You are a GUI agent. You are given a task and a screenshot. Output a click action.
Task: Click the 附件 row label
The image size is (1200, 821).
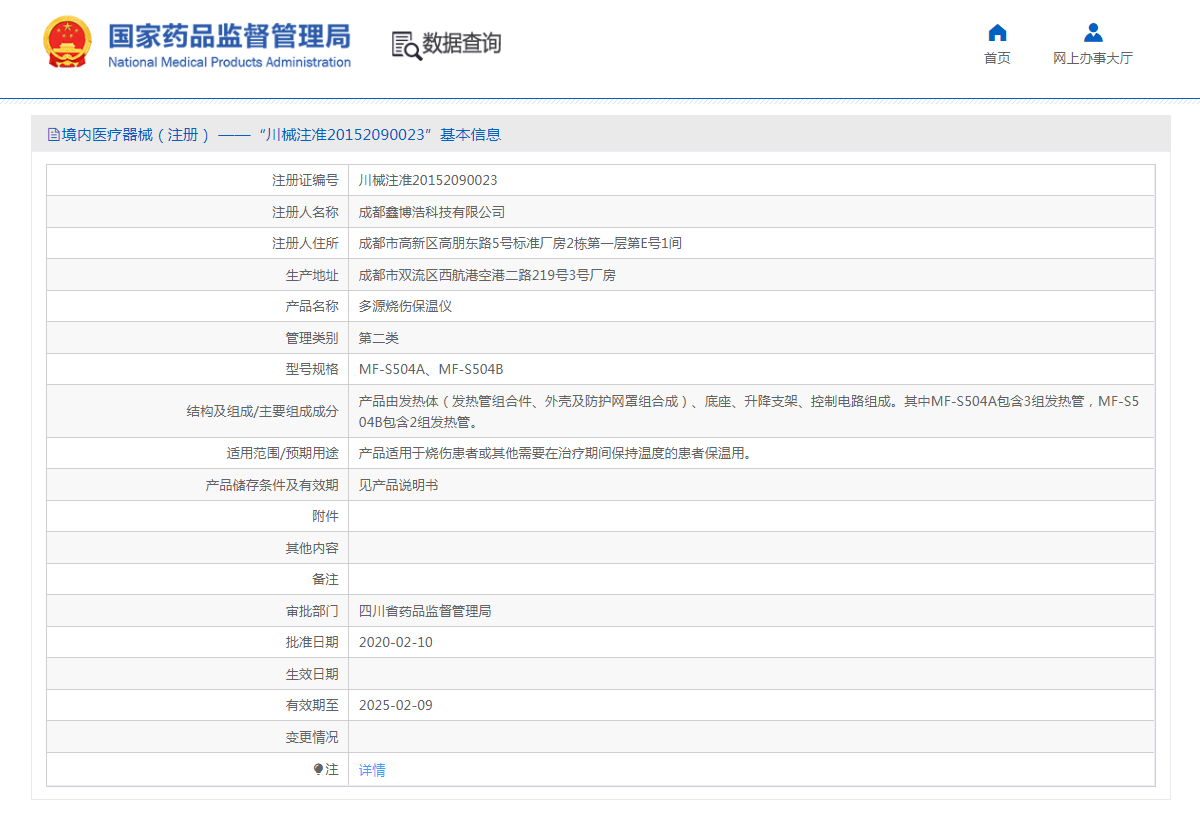[x=325, y=516]
